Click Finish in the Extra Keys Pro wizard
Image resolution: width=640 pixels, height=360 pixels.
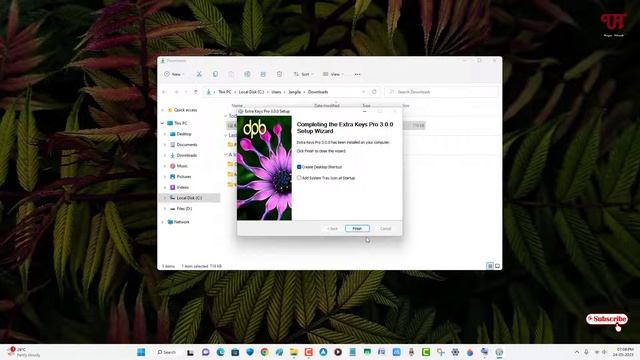pos(357,229)
